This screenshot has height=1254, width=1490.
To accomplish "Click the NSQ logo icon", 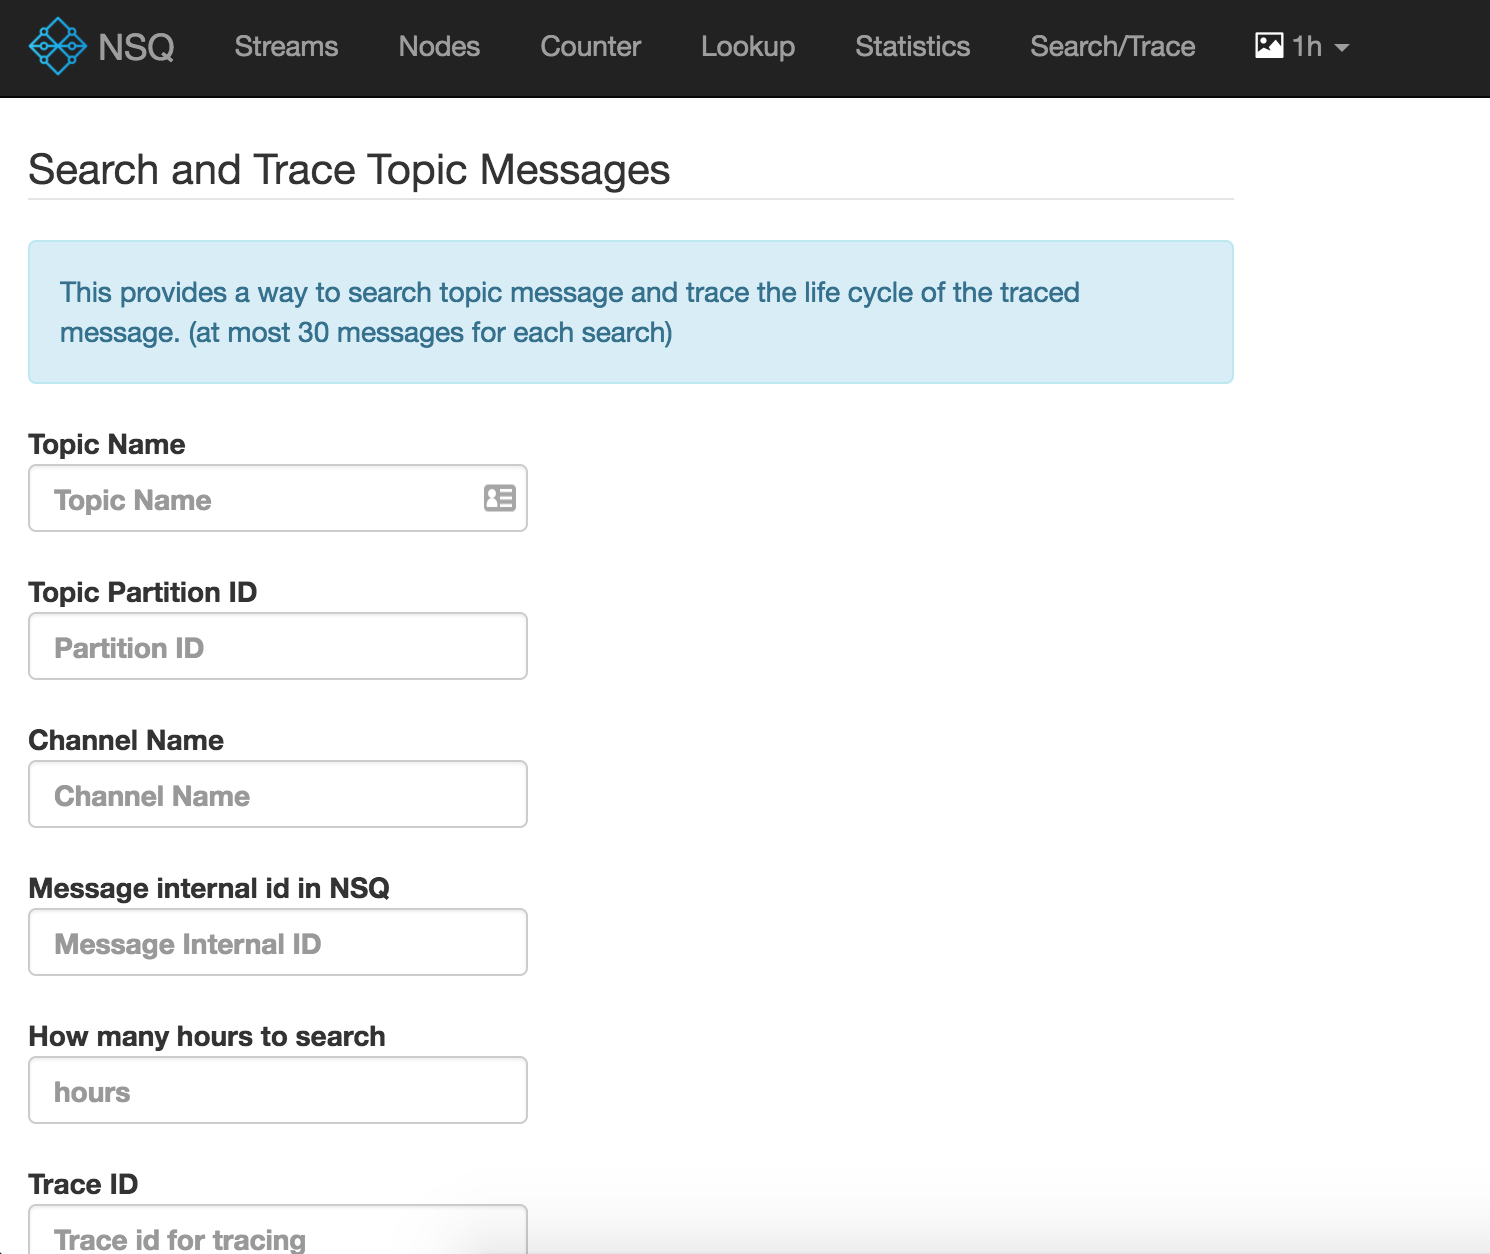I will [58, 46].
